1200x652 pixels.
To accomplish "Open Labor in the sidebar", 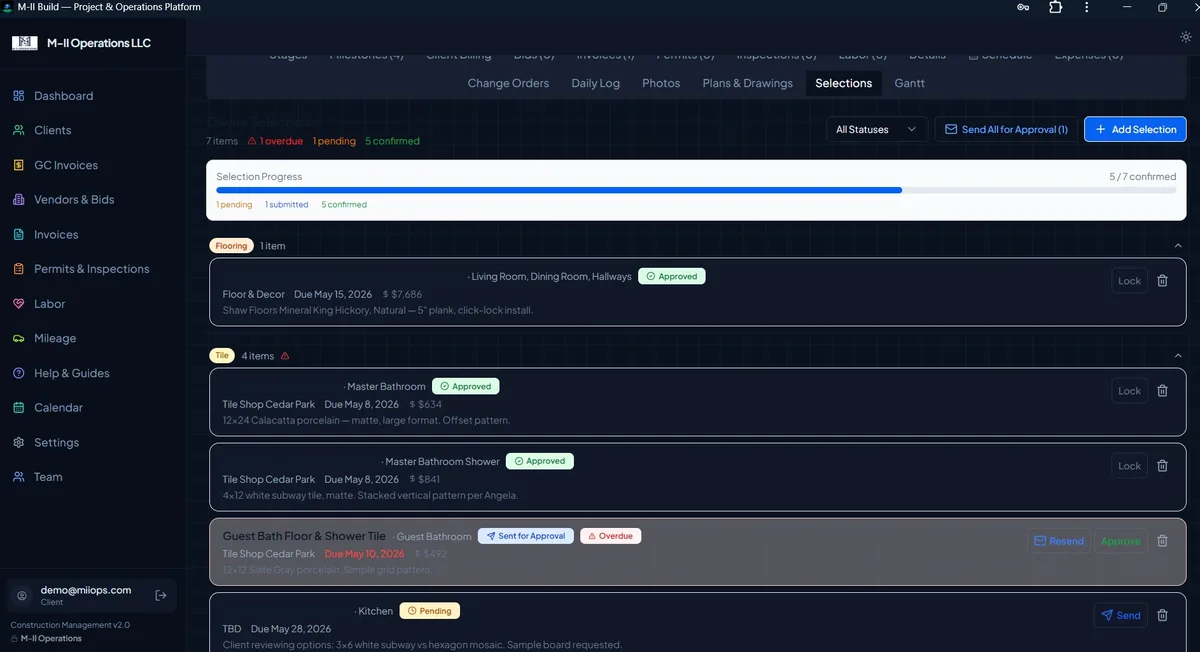I will click(50, 303).
